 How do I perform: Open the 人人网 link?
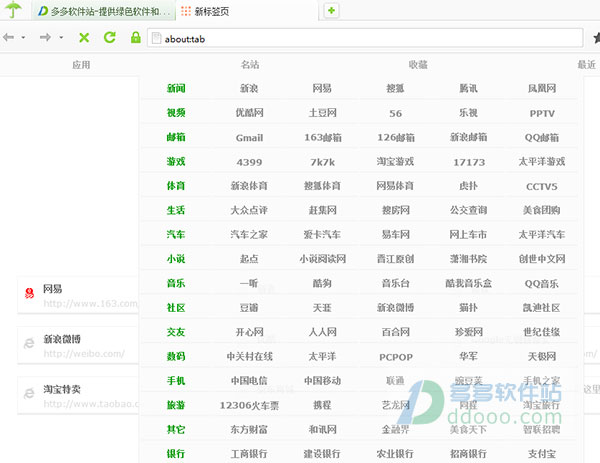[x=323, y=332]
